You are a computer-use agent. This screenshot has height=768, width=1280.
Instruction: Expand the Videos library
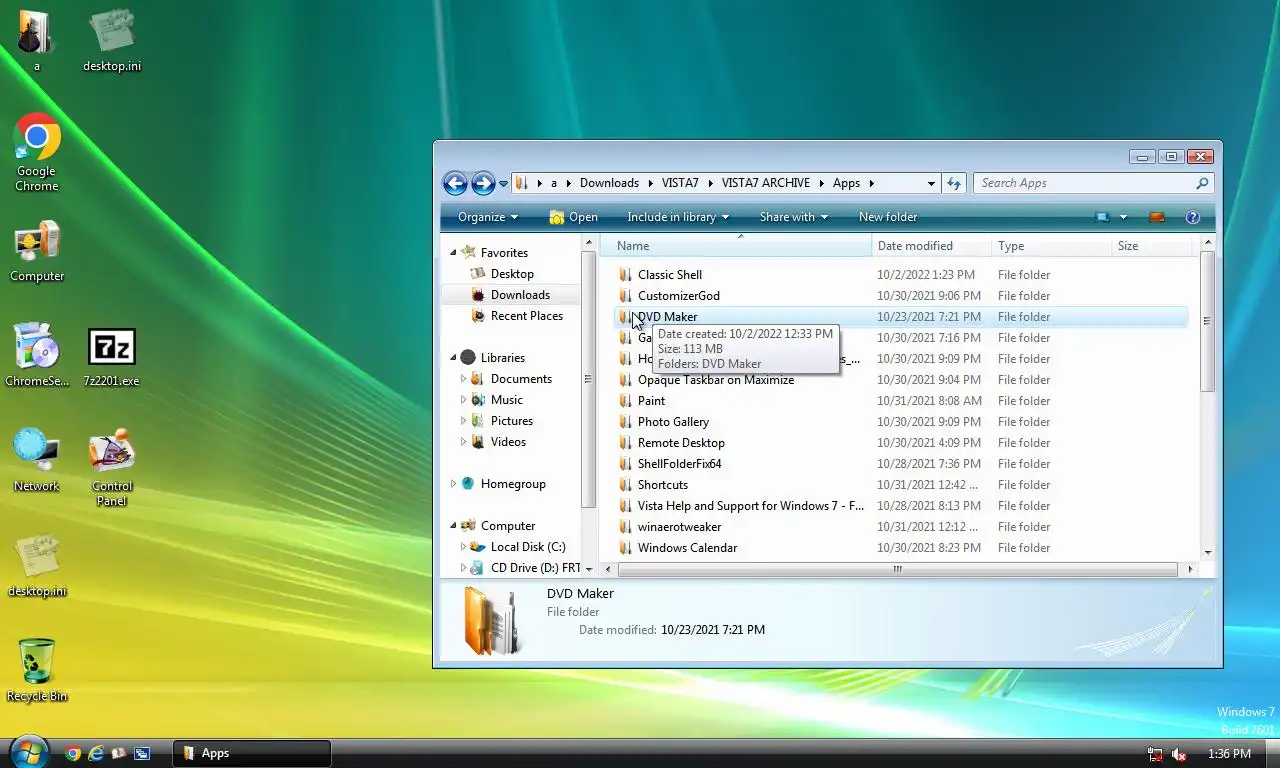463,442
